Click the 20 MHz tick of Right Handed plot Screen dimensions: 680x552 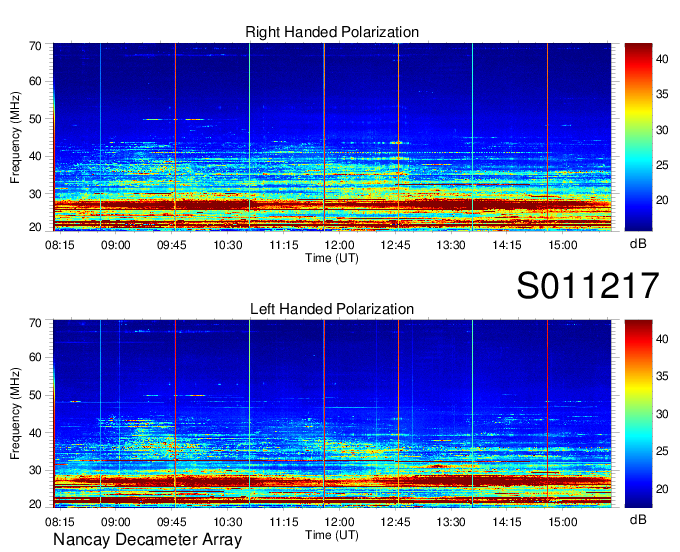coord(36,227)
